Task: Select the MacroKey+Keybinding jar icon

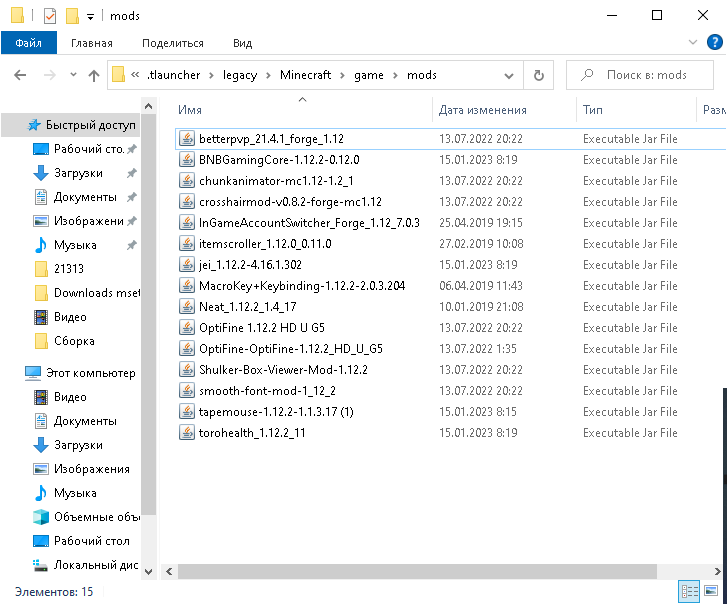Action: click(x=187, y=286)
